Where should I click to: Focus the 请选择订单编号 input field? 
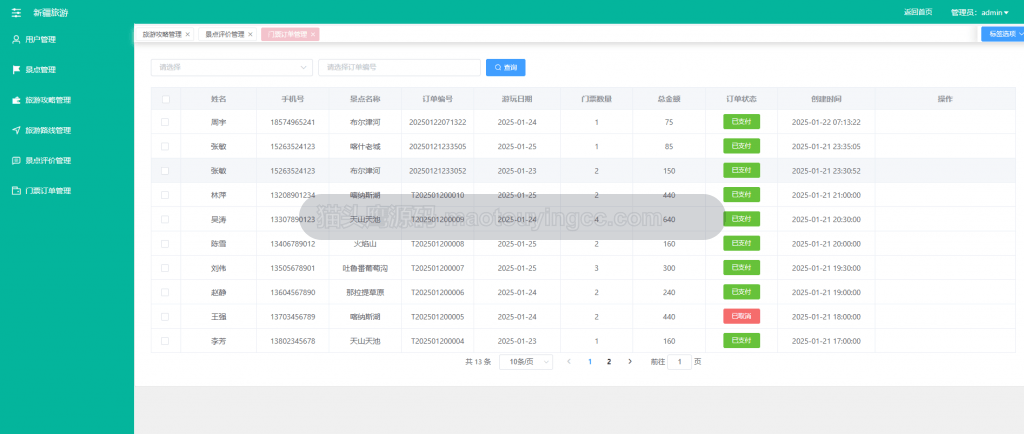pos(400,67)
